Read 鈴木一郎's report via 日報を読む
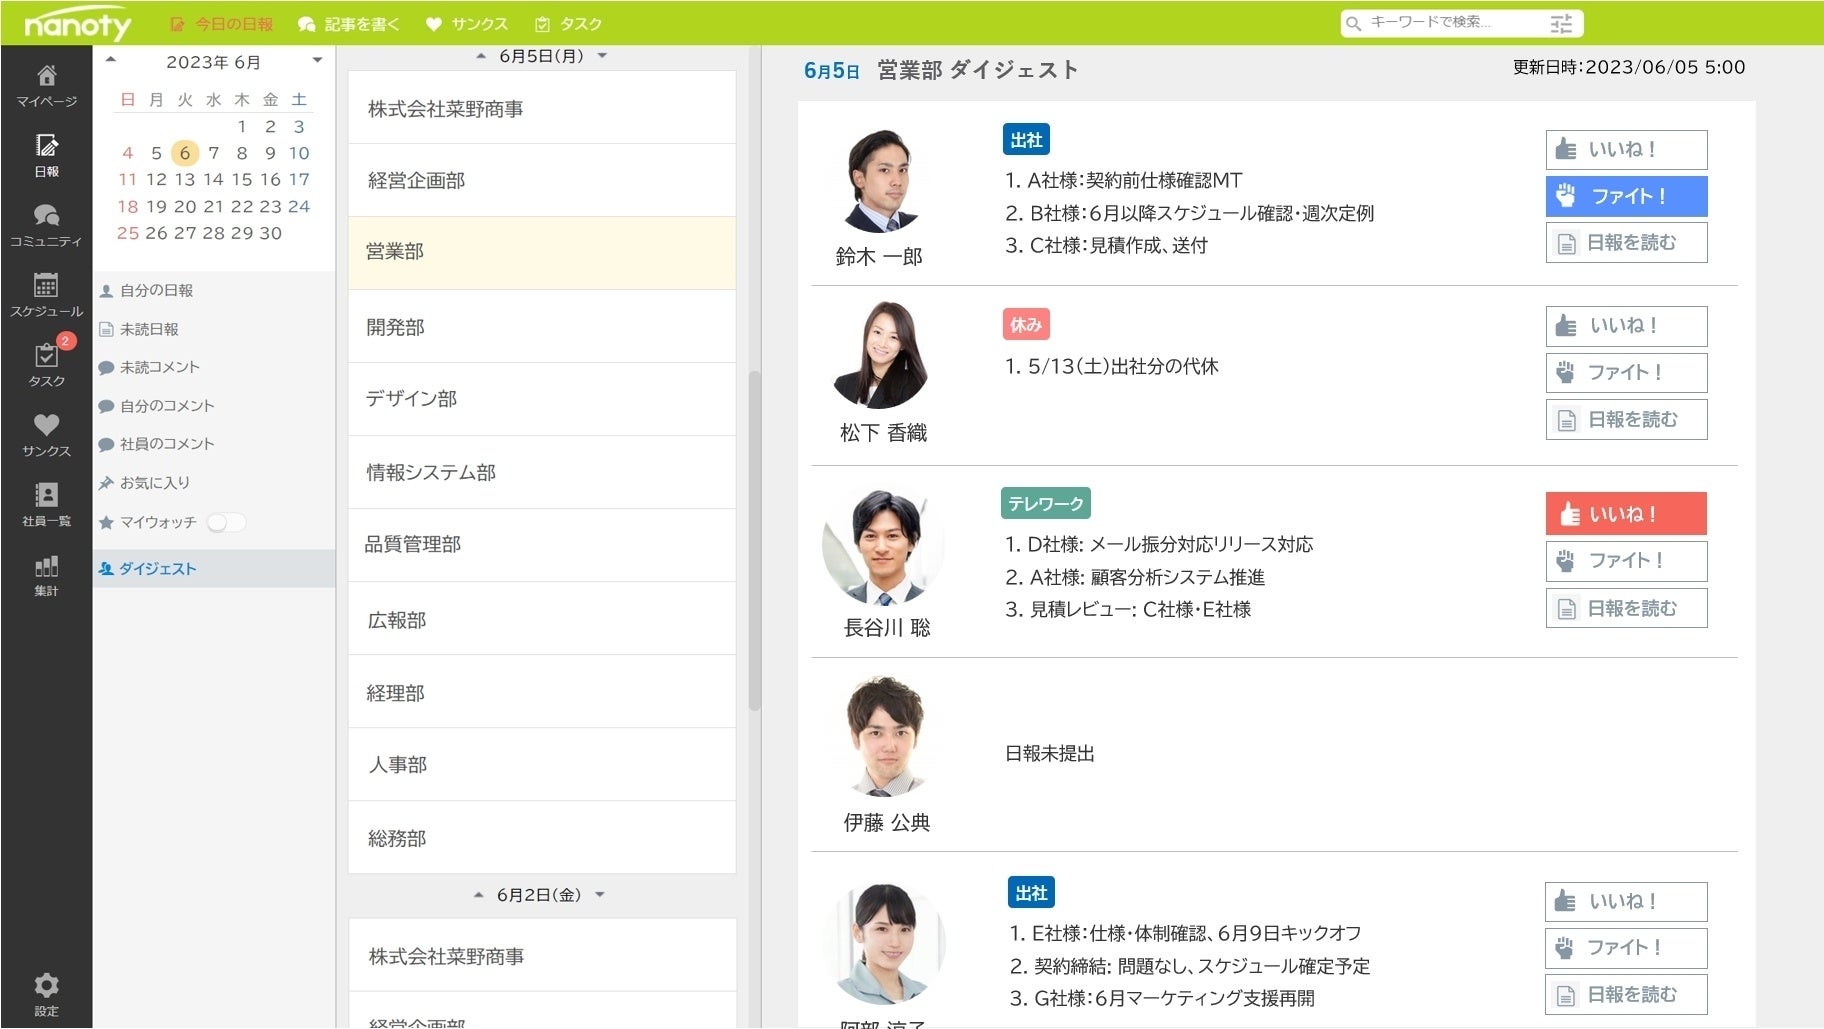Image resolution: width=1824 pixels, height=1029 pixels. pos(1626,242)
